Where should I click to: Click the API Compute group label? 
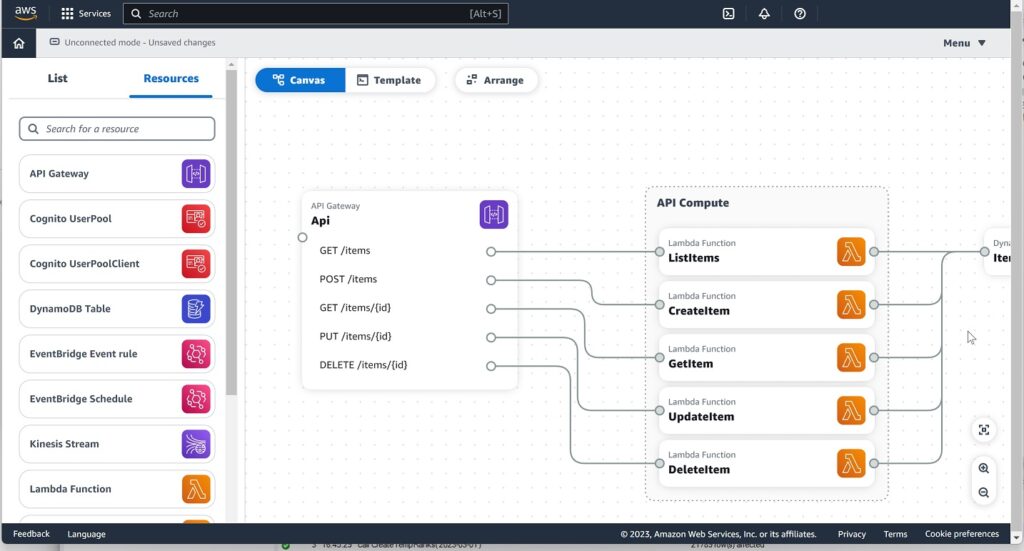[x=692, y=202]
